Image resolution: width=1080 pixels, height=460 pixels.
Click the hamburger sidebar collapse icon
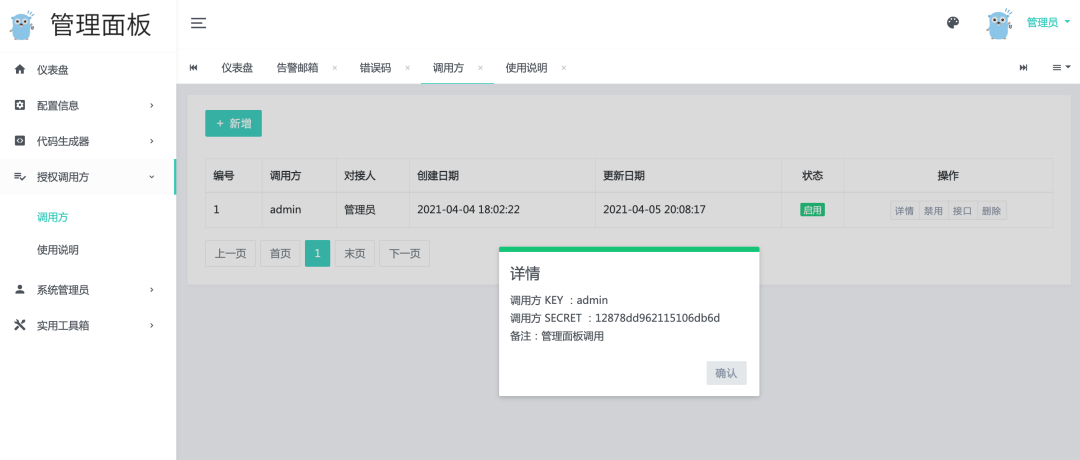click(x=198, y=23)
